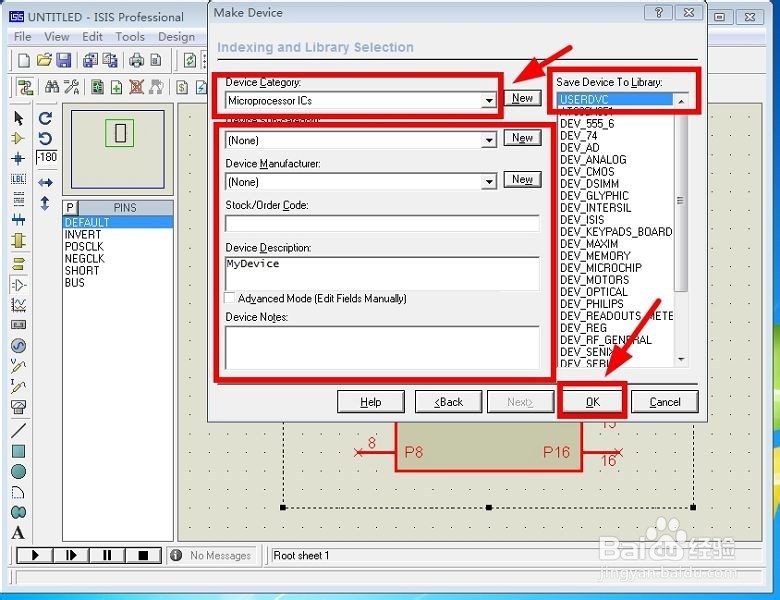Select DEV_ANALOG in the library list
Screen dimensions: 780x600
pos(593,160)
